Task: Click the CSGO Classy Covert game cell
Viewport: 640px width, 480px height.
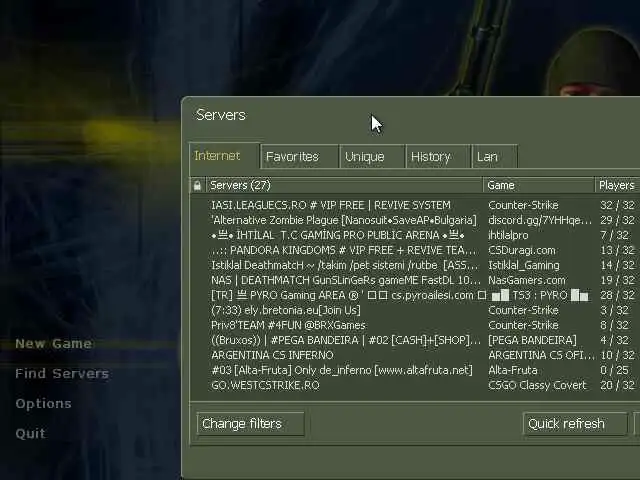Action: [x=537, y=385]
